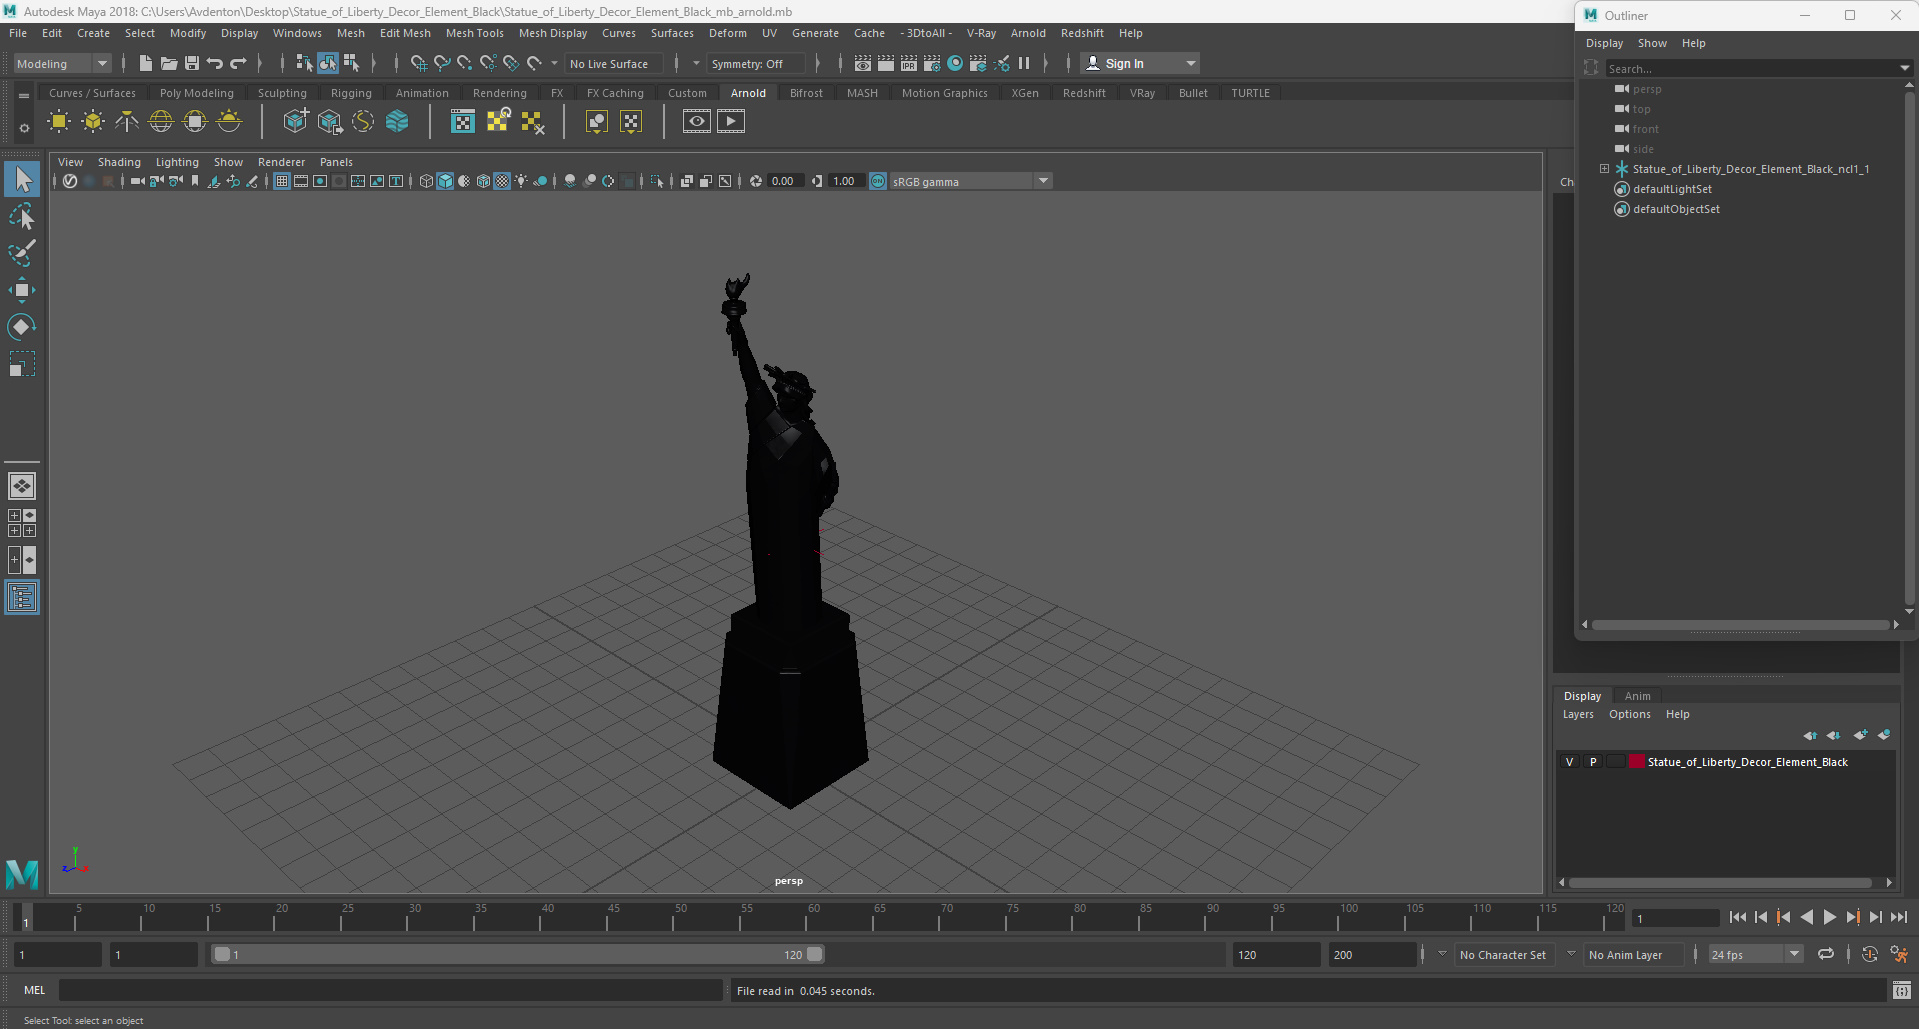The image size is (1919, 1029).
Task: Go to start of playback range
Action: tap(1737, 917)
